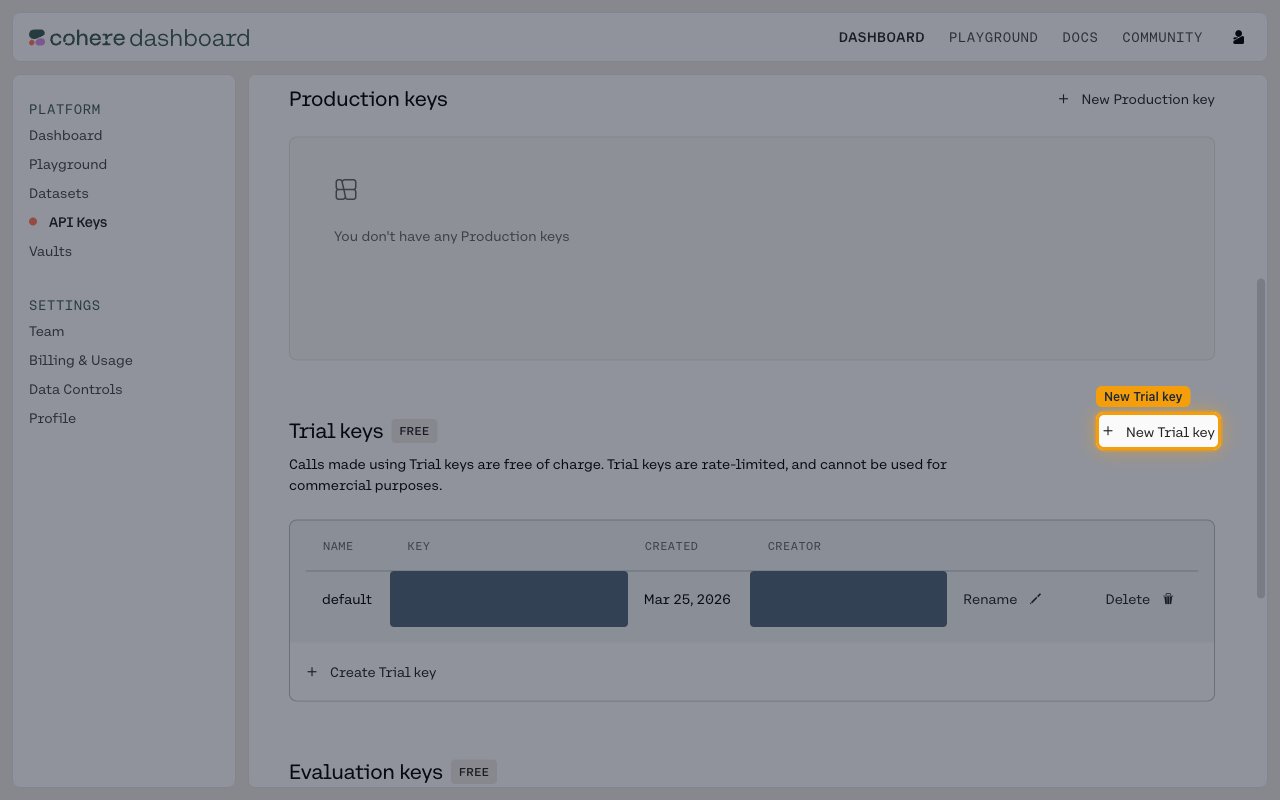Open Billing & Usage in the sidebar
Image resolution: width=1280 pixels, height=800 pixels.
click(x=81, y=360)
